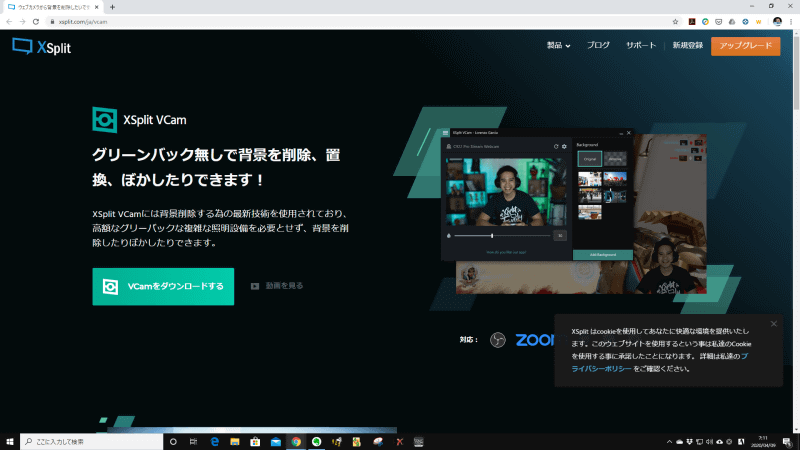This screenshot has height=450, width=800.
Task: Click the OBS logo next to 対応
Action: click(x=497, y=340)
